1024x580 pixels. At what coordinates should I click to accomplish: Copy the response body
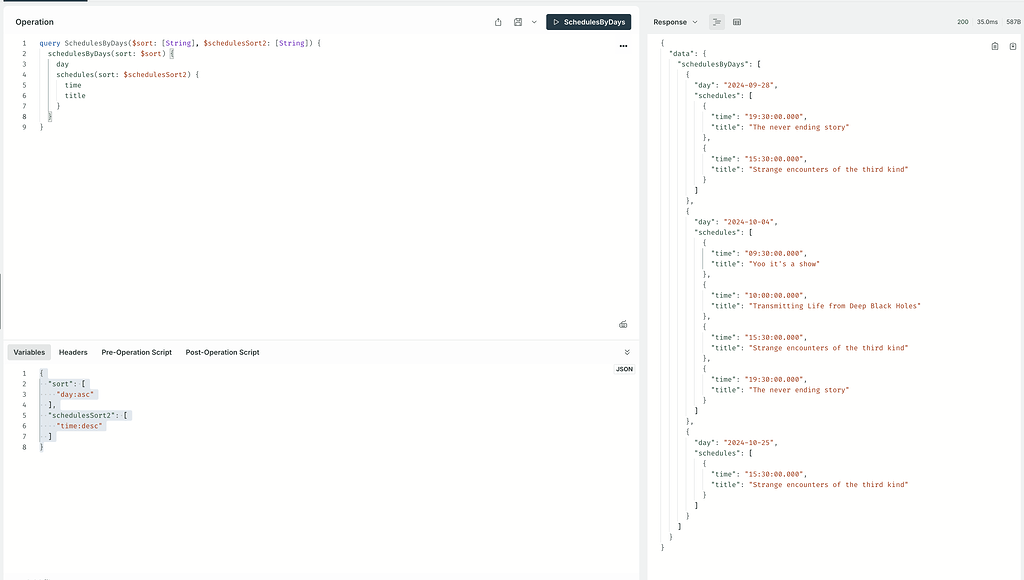994,46
